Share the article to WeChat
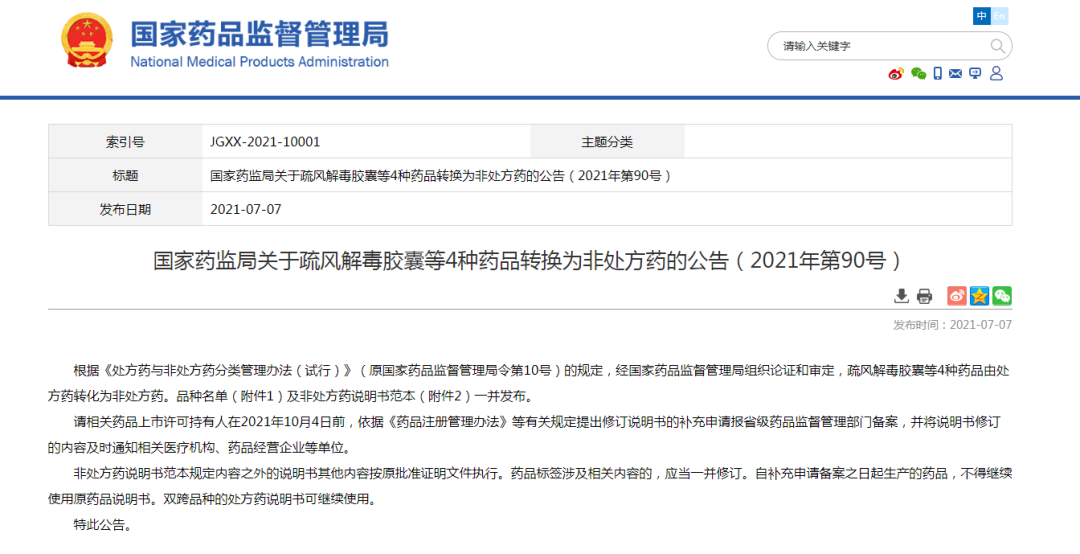Viewport: 1080px width, 554px height. [1002, 296]
